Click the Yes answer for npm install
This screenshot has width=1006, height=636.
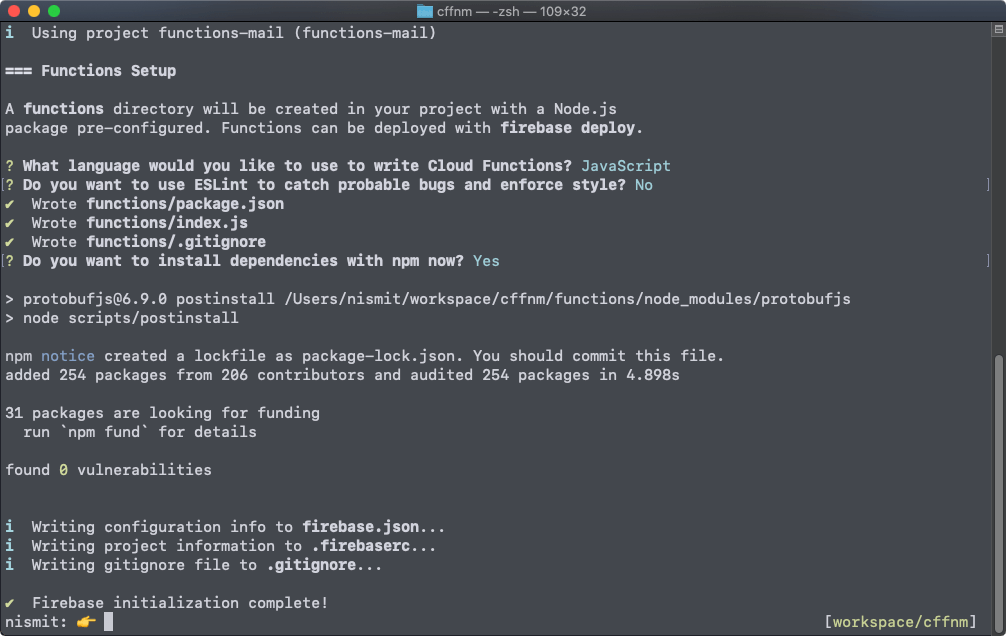486,261
